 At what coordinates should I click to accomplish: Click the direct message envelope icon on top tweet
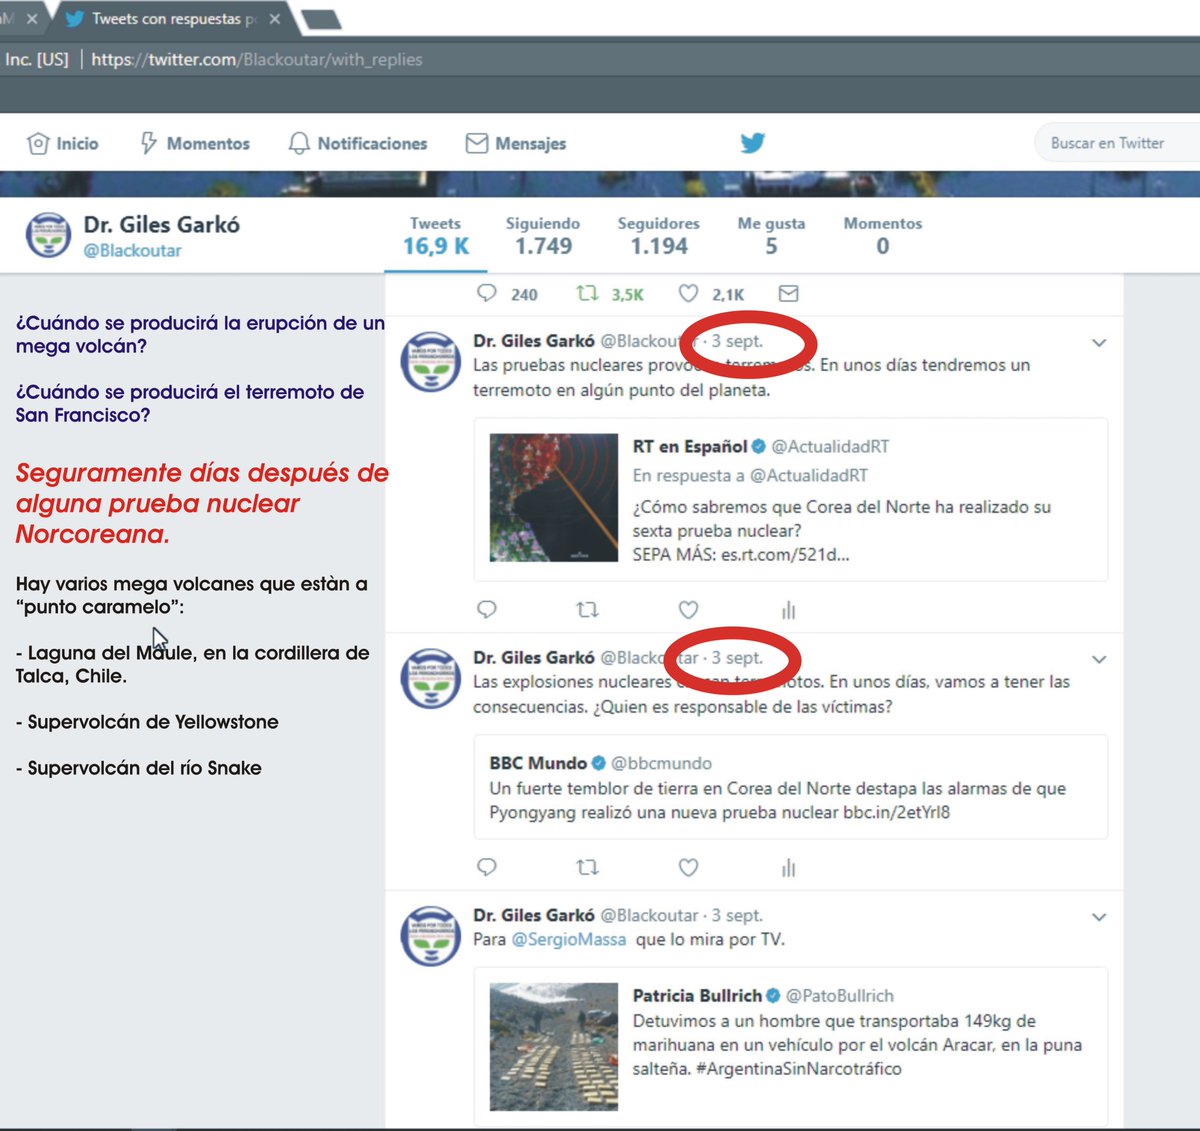click(789, 293)
